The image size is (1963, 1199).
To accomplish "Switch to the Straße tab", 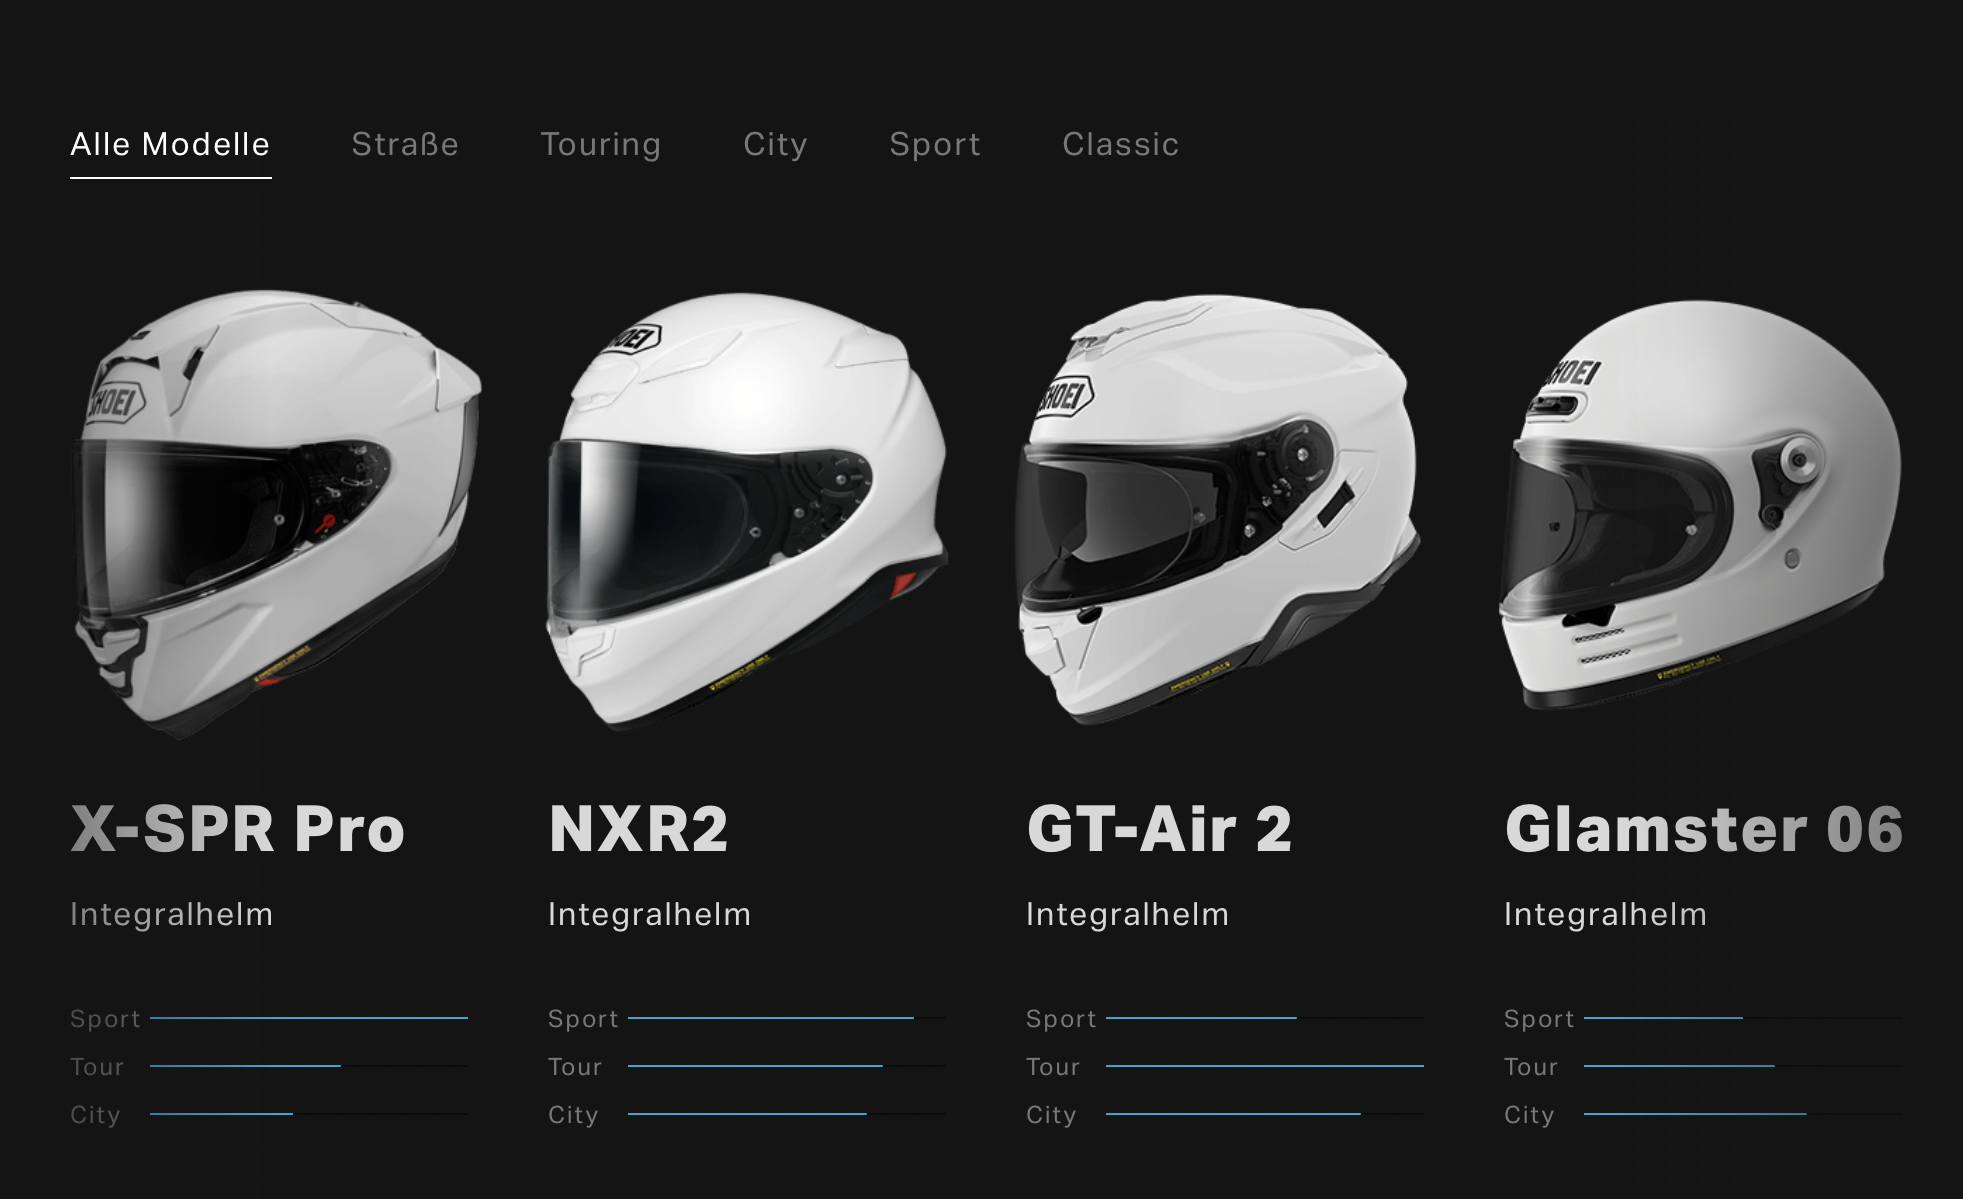I will pyautogui.click(x=405, y=145).
